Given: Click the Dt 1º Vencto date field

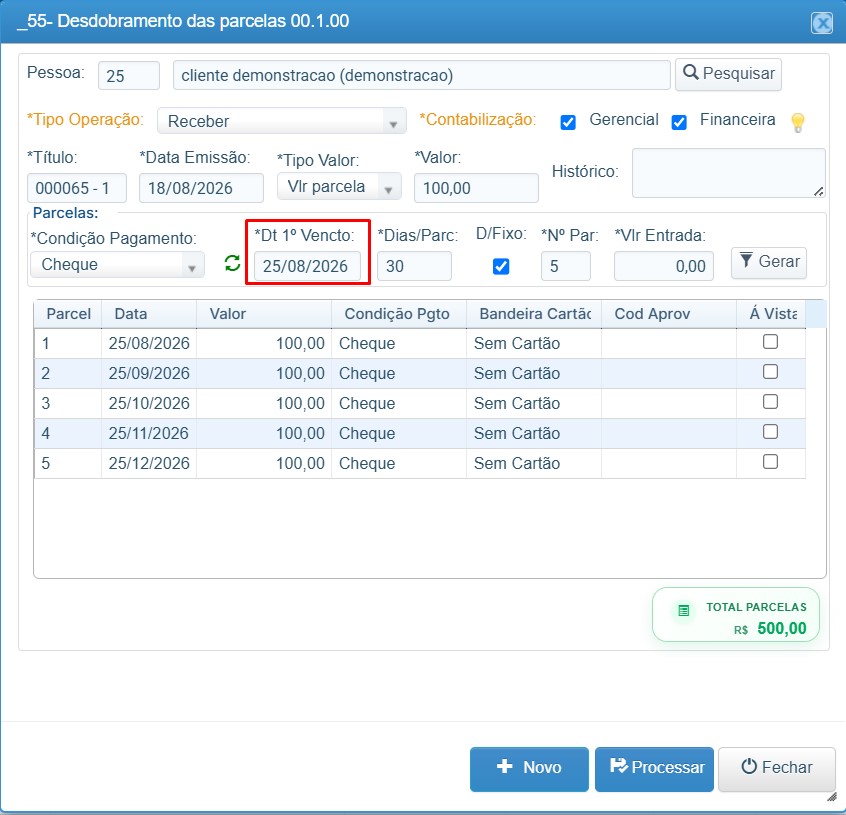Looking at the screenshot, I should 307,266.
